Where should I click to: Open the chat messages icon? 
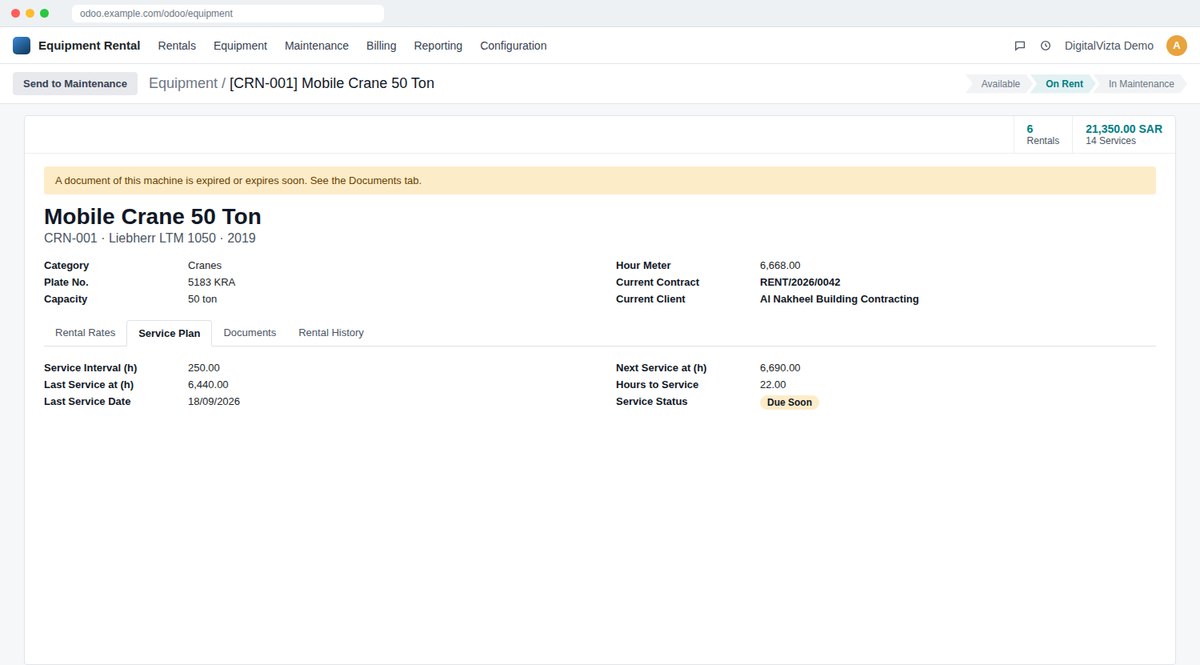point(1020,46)
